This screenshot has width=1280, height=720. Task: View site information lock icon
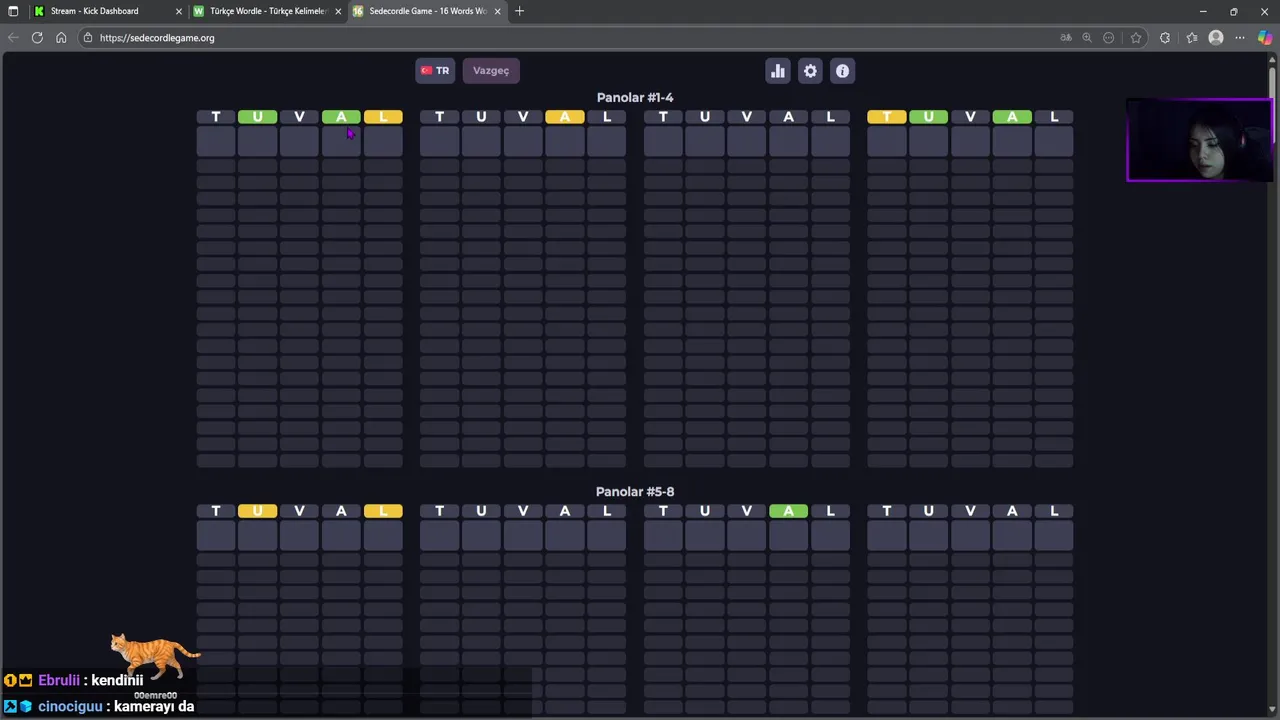[x=88, y=38]
